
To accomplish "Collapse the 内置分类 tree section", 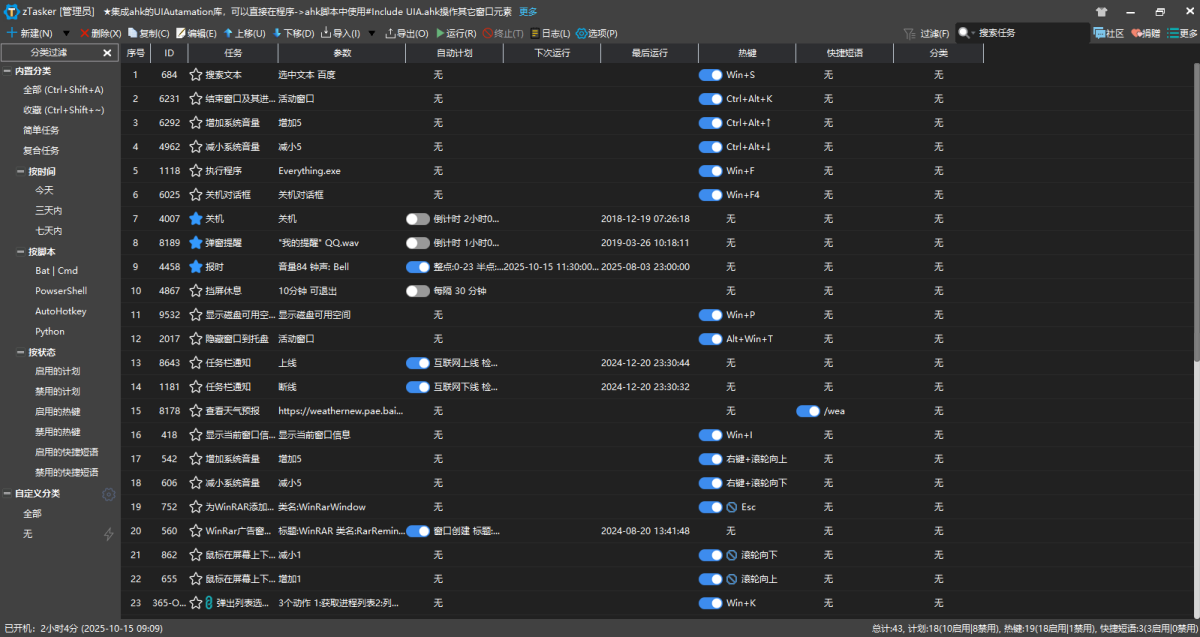I will coord(8,72).
